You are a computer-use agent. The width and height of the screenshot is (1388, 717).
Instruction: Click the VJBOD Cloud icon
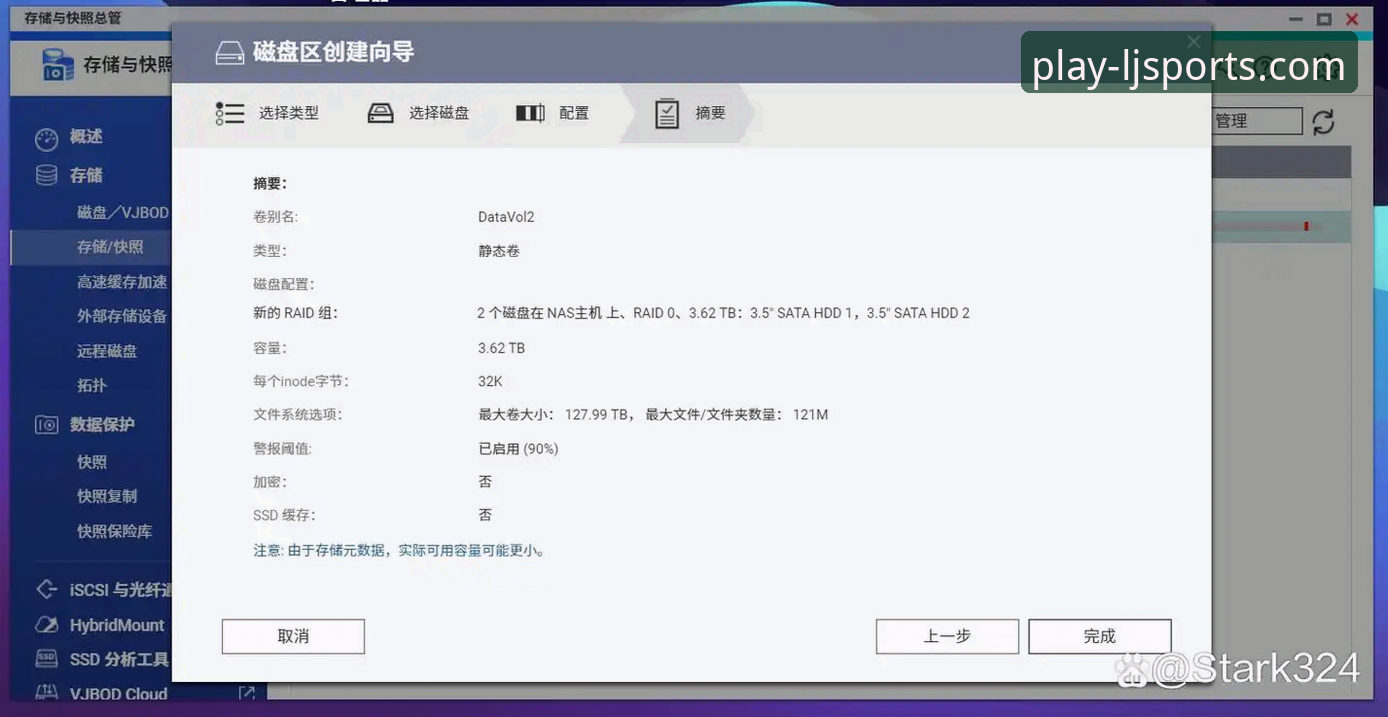coord(47,692)
